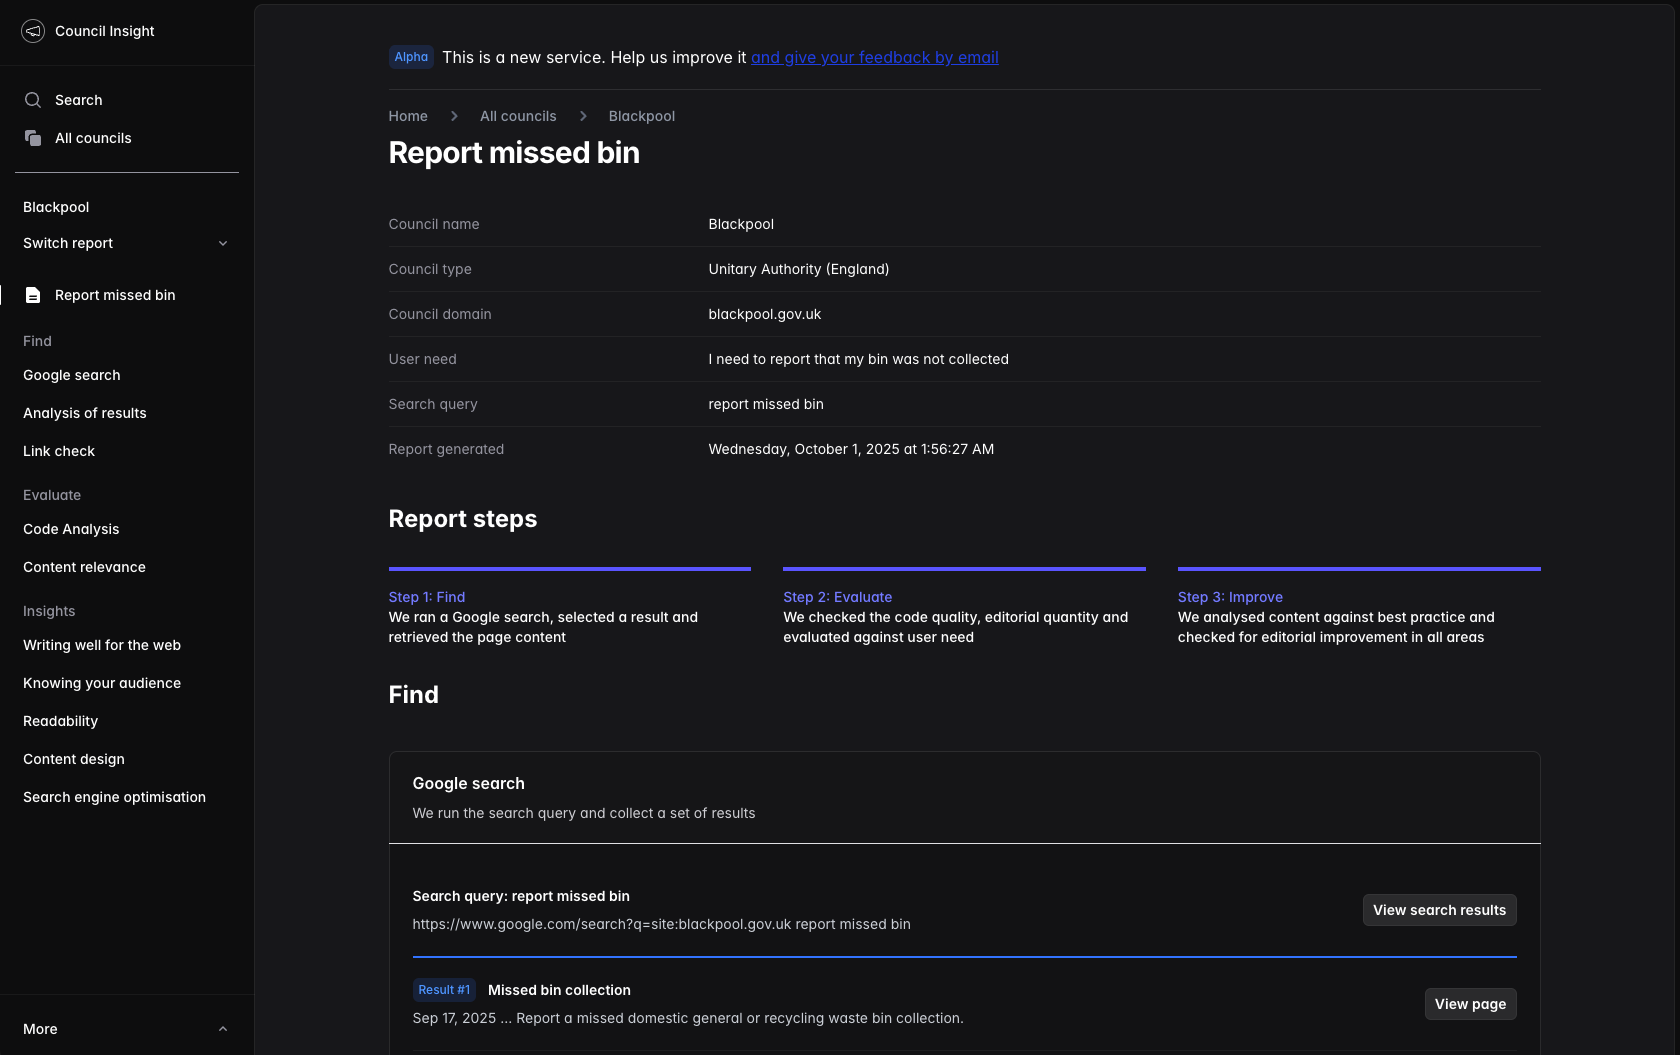The image size is (1680, 1055).
Task: Jump to Step 1: Find
Action: [427, 597]
